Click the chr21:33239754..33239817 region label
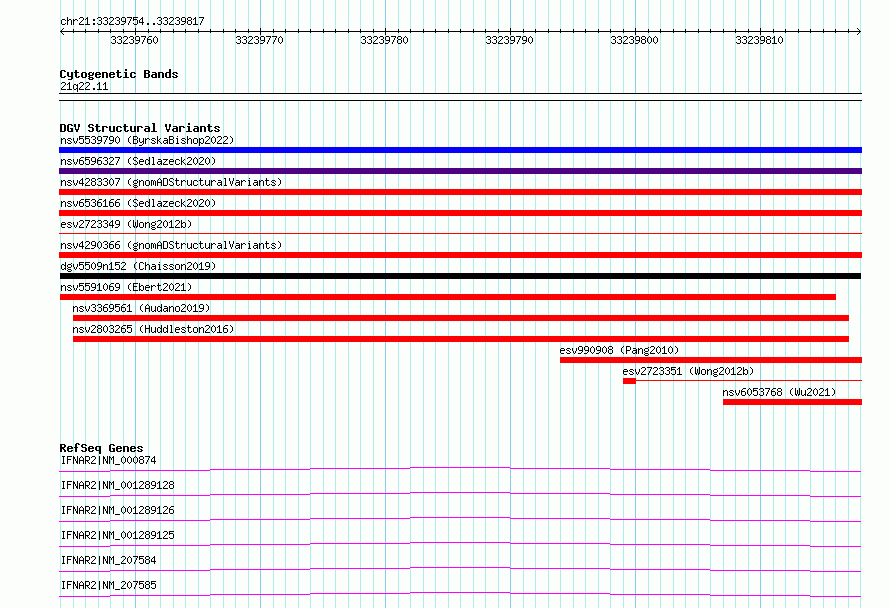890x608 pixels. 132,21
